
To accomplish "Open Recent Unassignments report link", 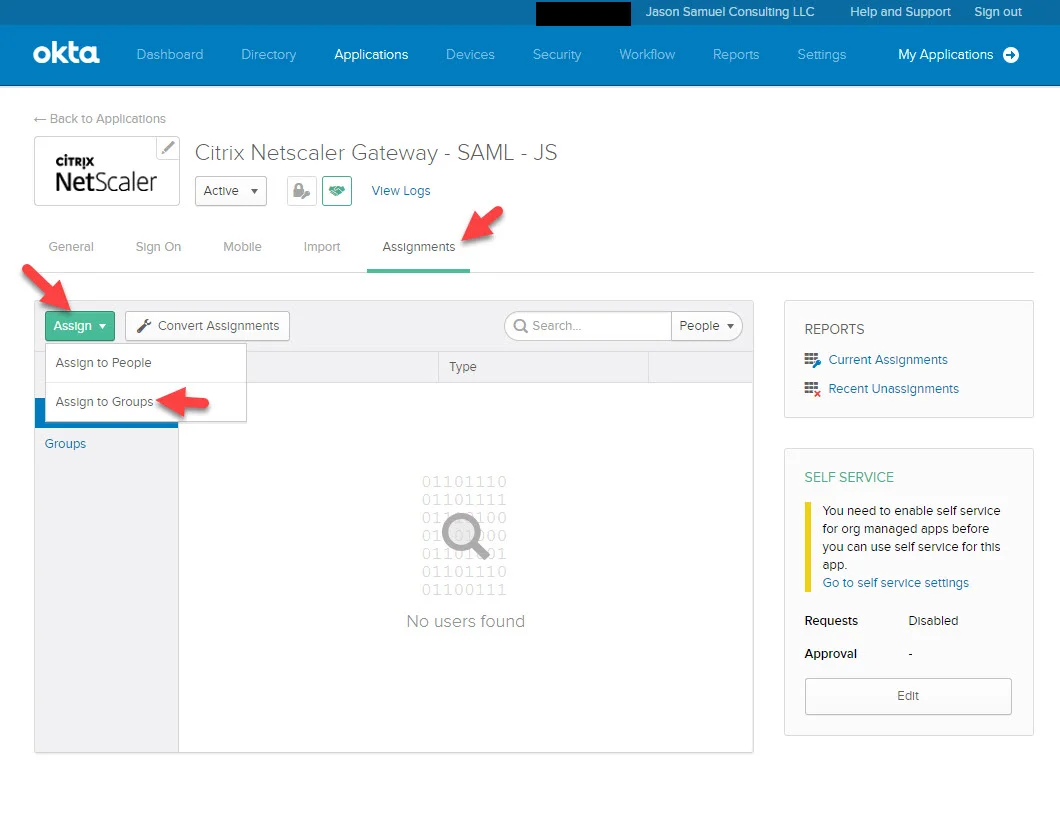I will (893, 389).
